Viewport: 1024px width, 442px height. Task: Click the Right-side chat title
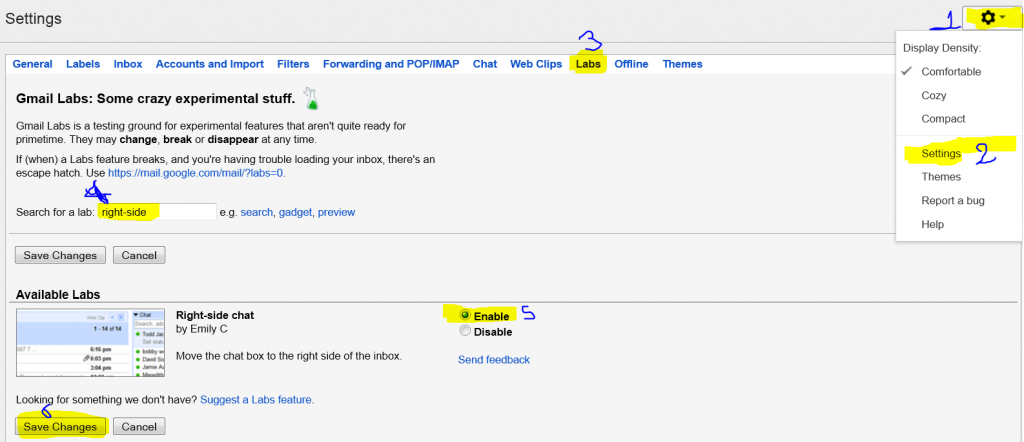pos(215,315)
